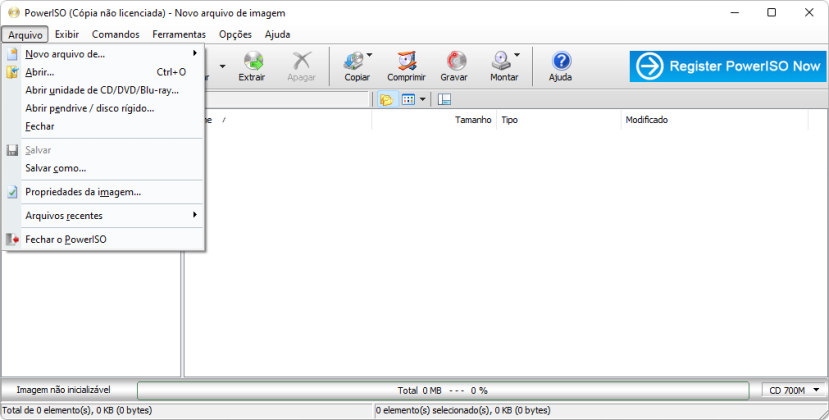This screenshot has height=420, width=829.
Task: Close the PowerISO window
Action: 809,12
